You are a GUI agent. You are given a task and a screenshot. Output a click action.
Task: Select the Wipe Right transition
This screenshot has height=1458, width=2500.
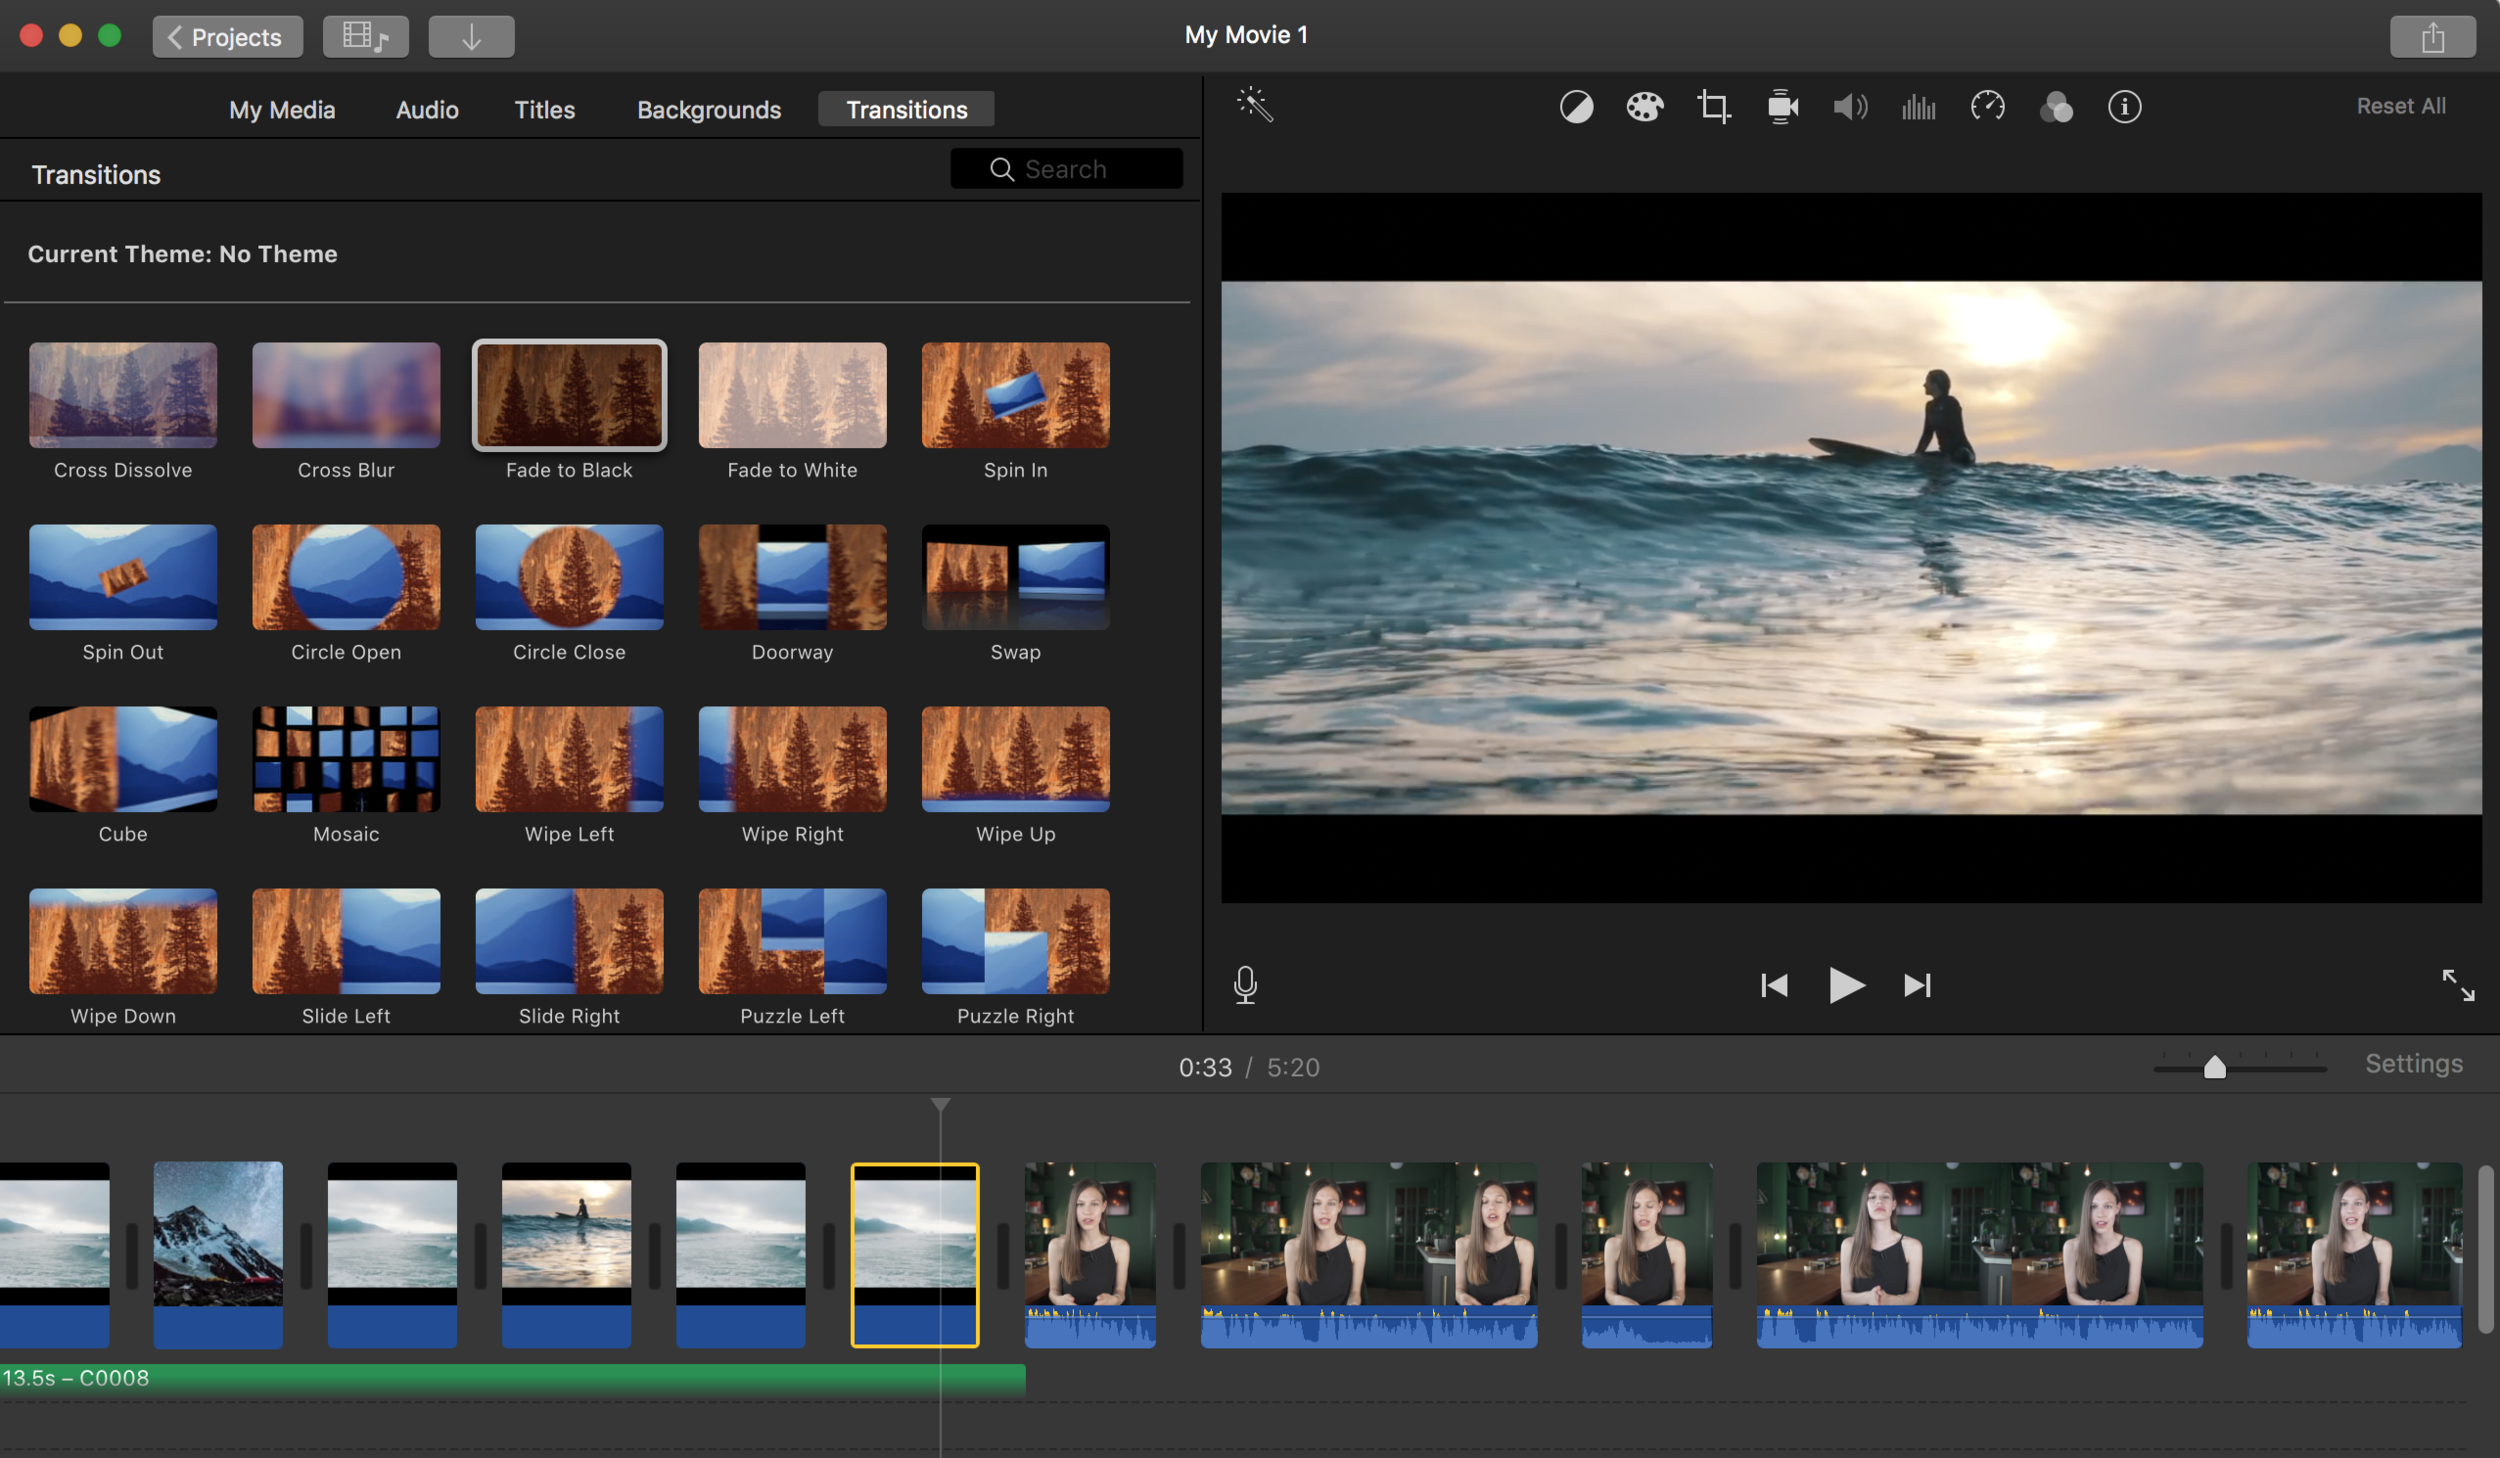click(x=792, y=759)
